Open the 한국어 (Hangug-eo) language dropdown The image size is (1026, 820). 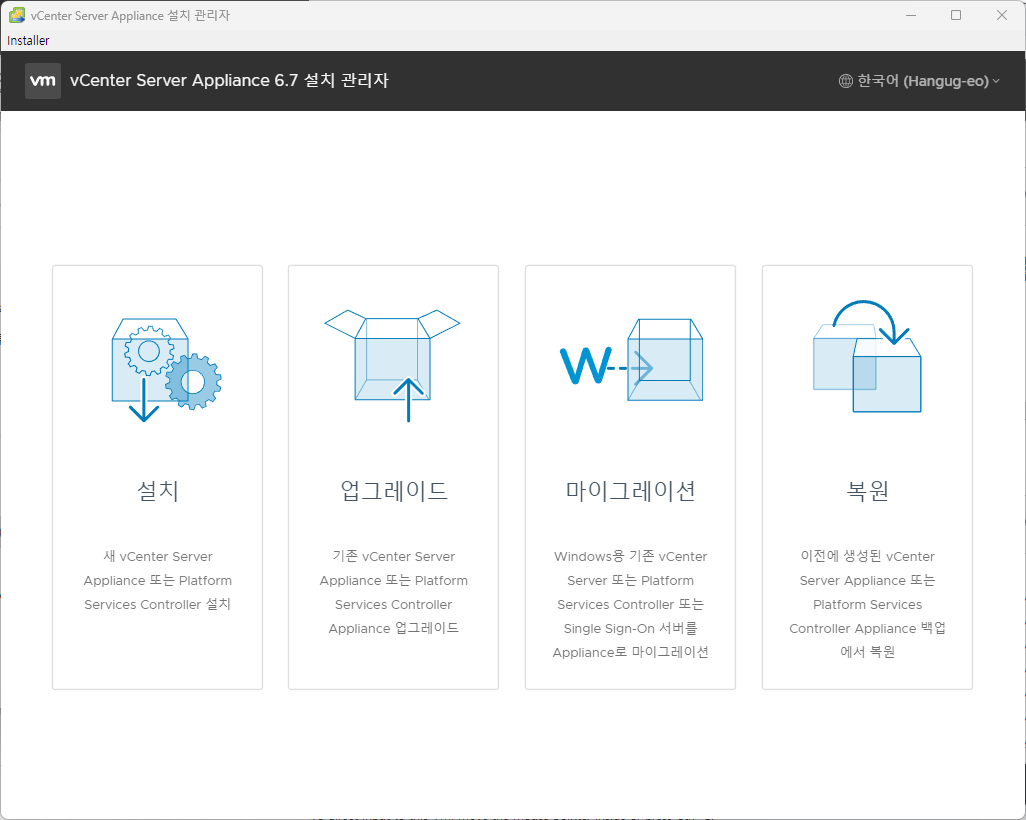(x=919, y=81)
